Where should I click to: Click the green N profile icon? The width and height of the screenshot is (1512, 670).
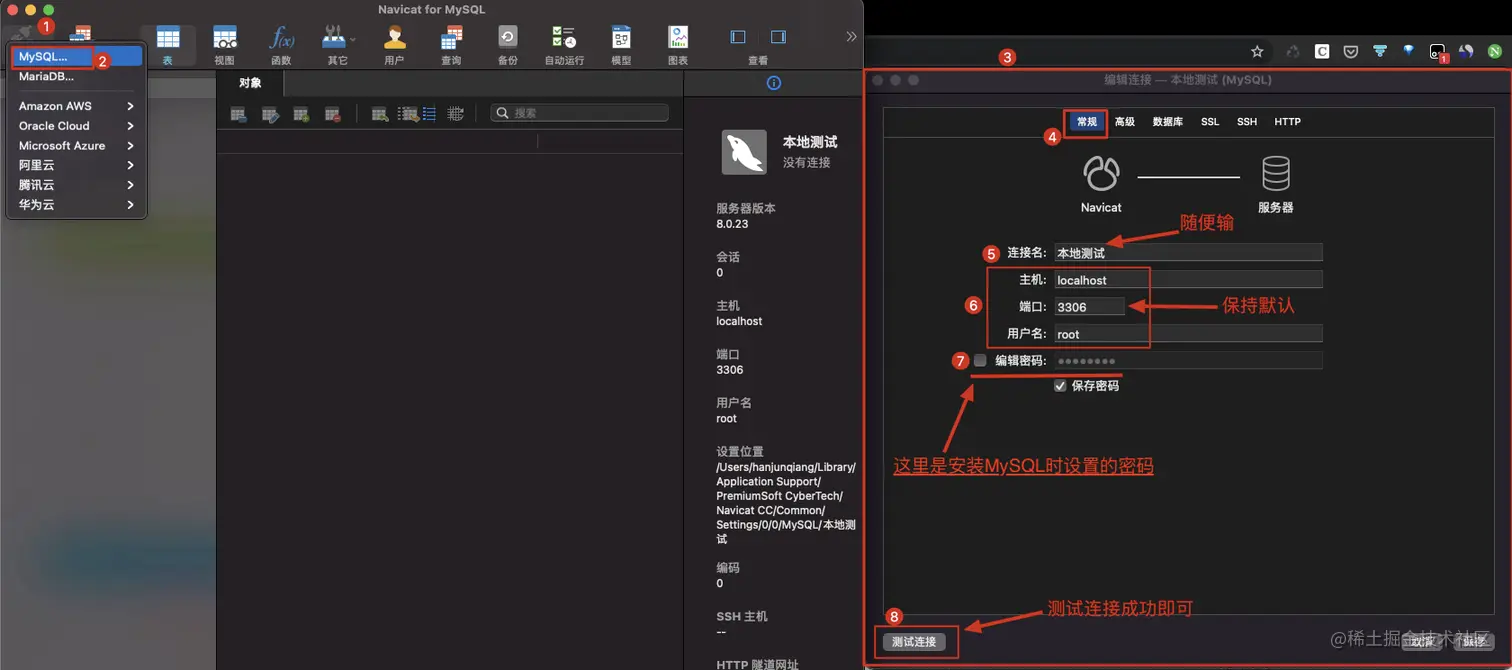point(1495,51)
